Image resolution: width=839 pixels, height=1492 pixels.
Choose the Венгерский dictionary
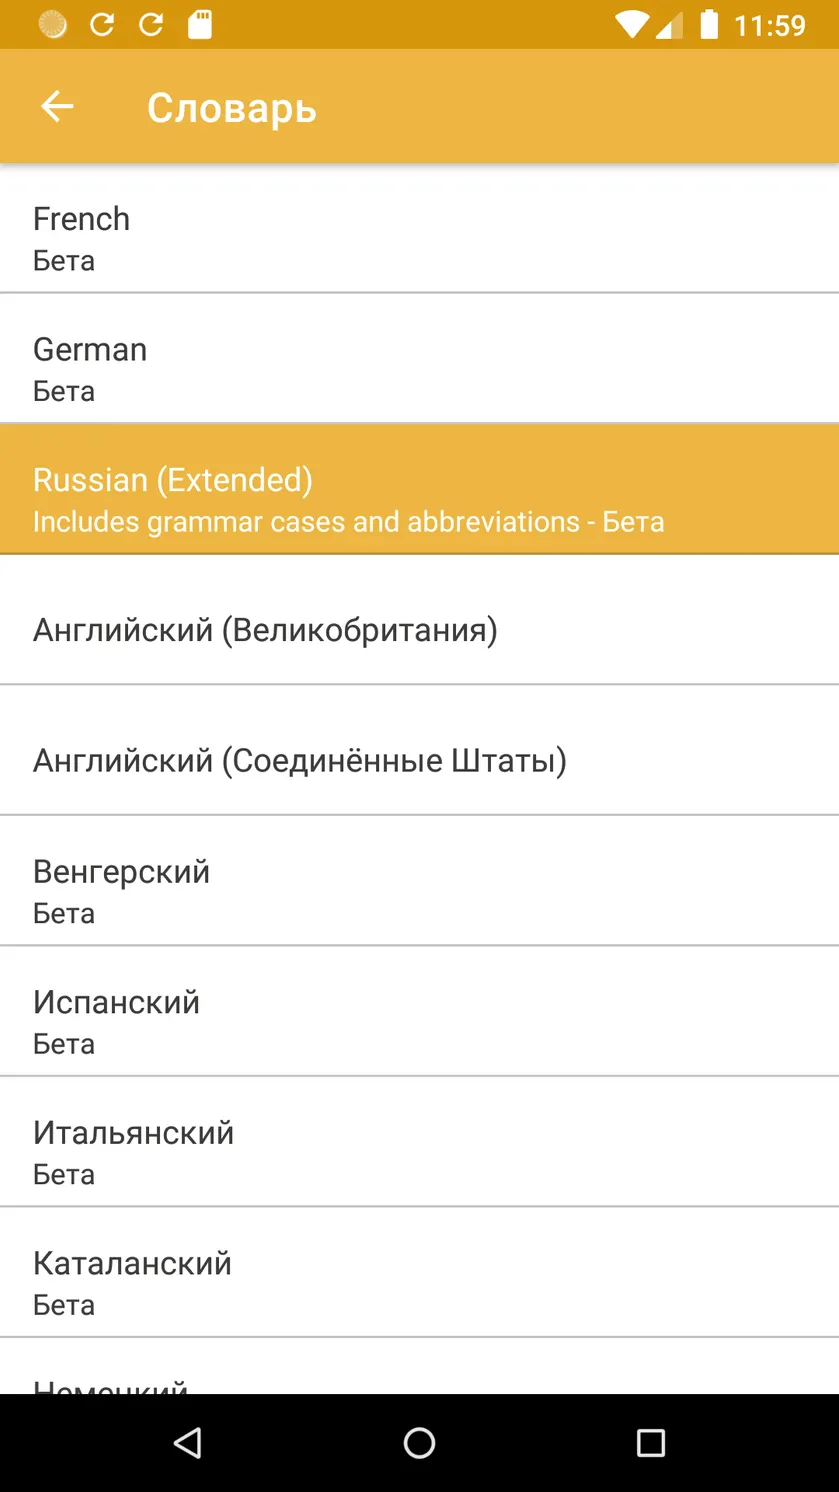point(419,881)
